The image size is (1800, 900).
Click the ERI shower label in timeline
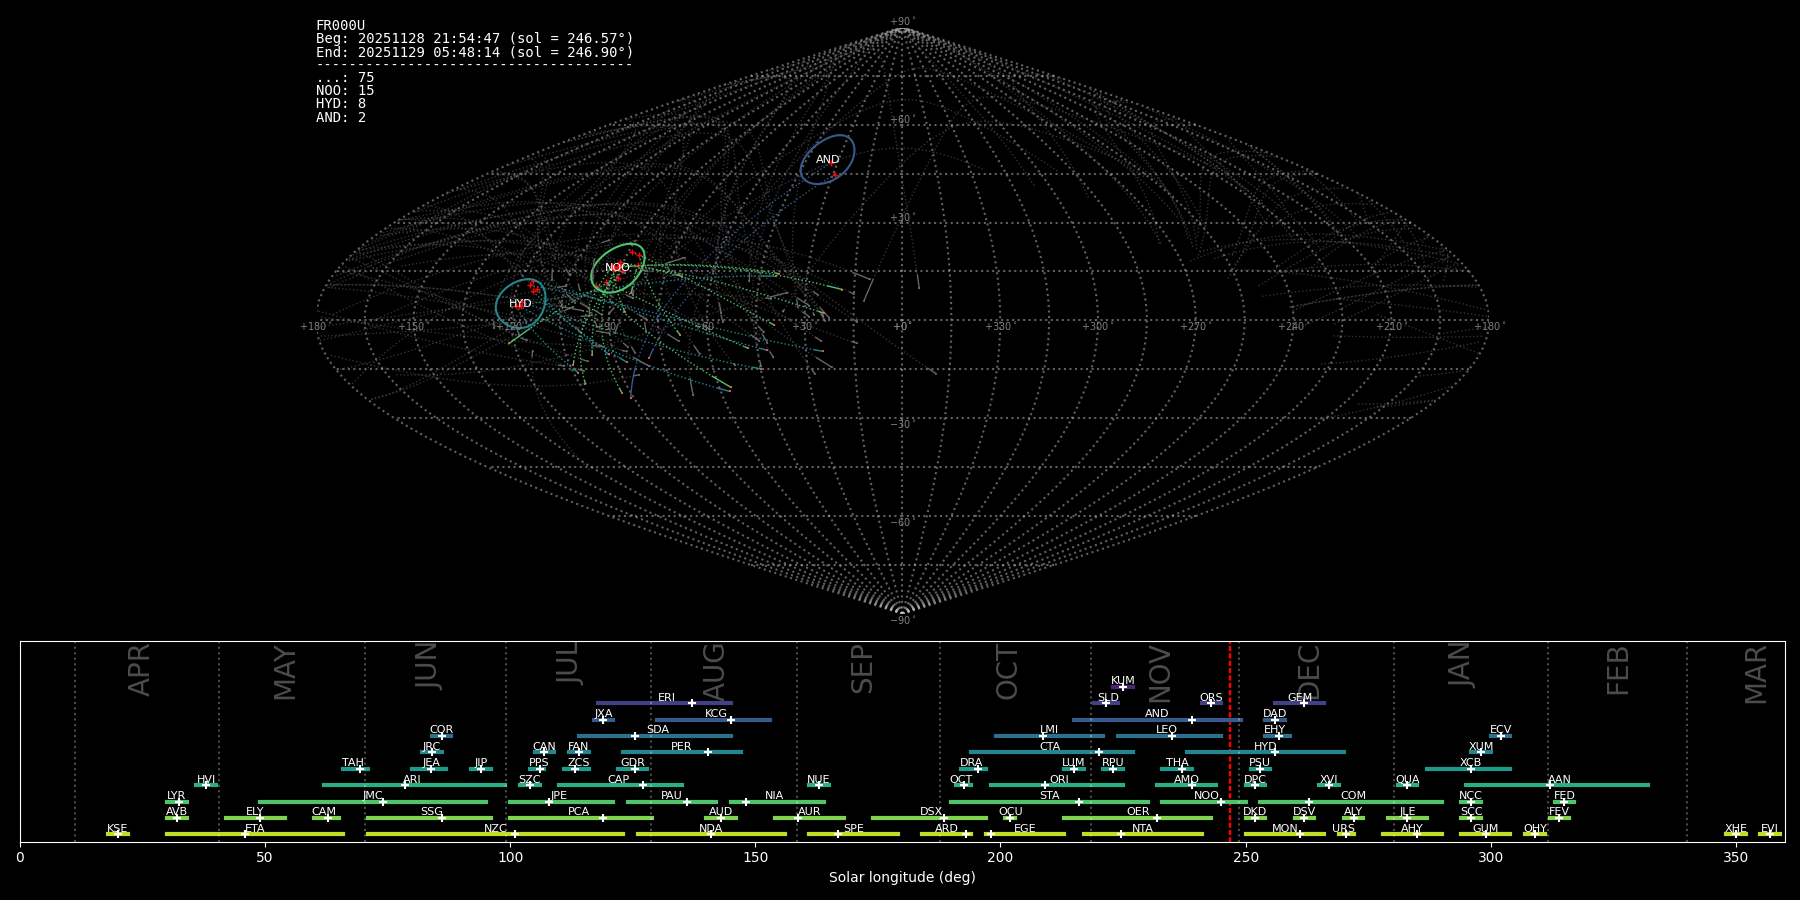click(666, 698)
